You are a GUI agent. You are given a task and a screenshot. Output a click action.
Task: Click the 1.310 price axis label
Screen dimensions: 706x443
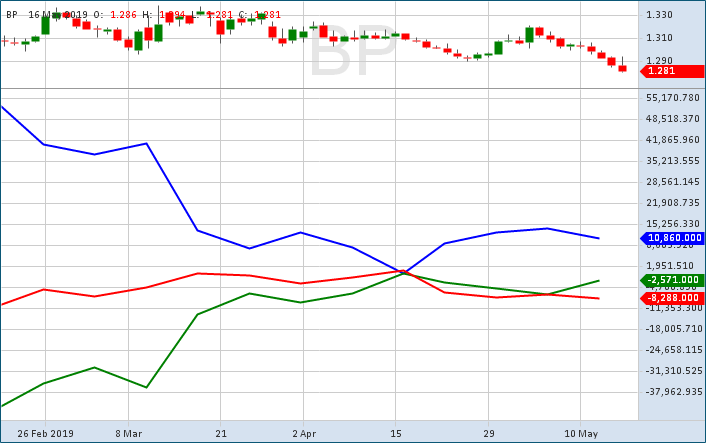point(659,38)
